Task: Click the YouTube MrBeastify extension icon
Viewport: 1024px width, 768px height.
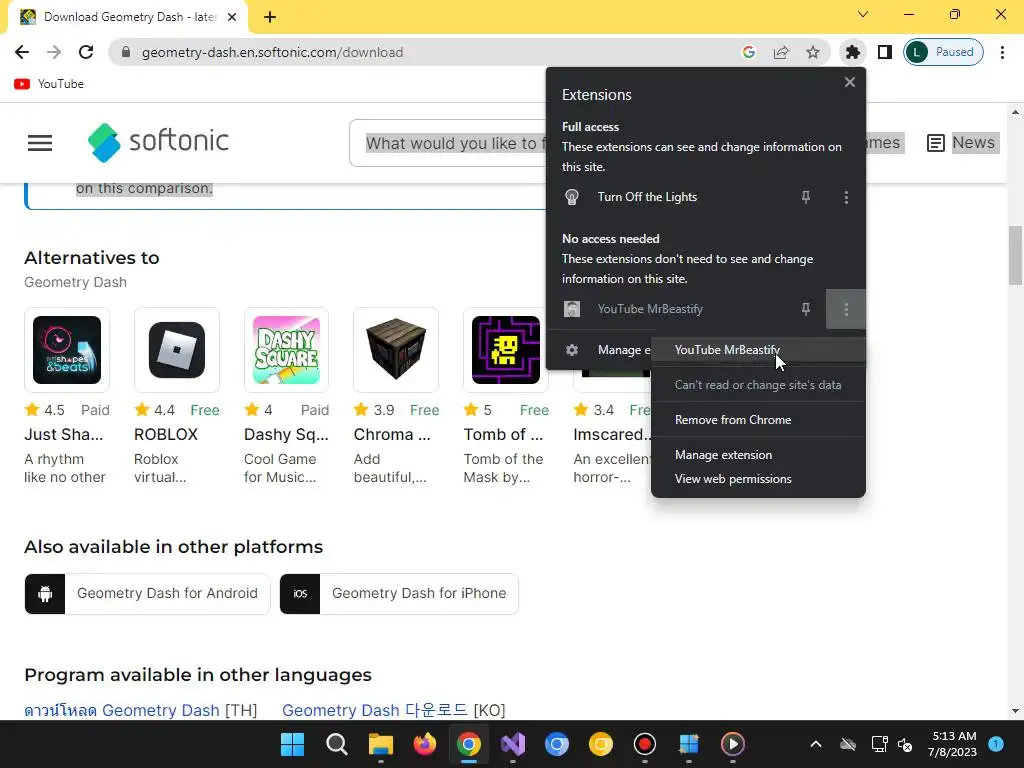Action: click(571, 309)
